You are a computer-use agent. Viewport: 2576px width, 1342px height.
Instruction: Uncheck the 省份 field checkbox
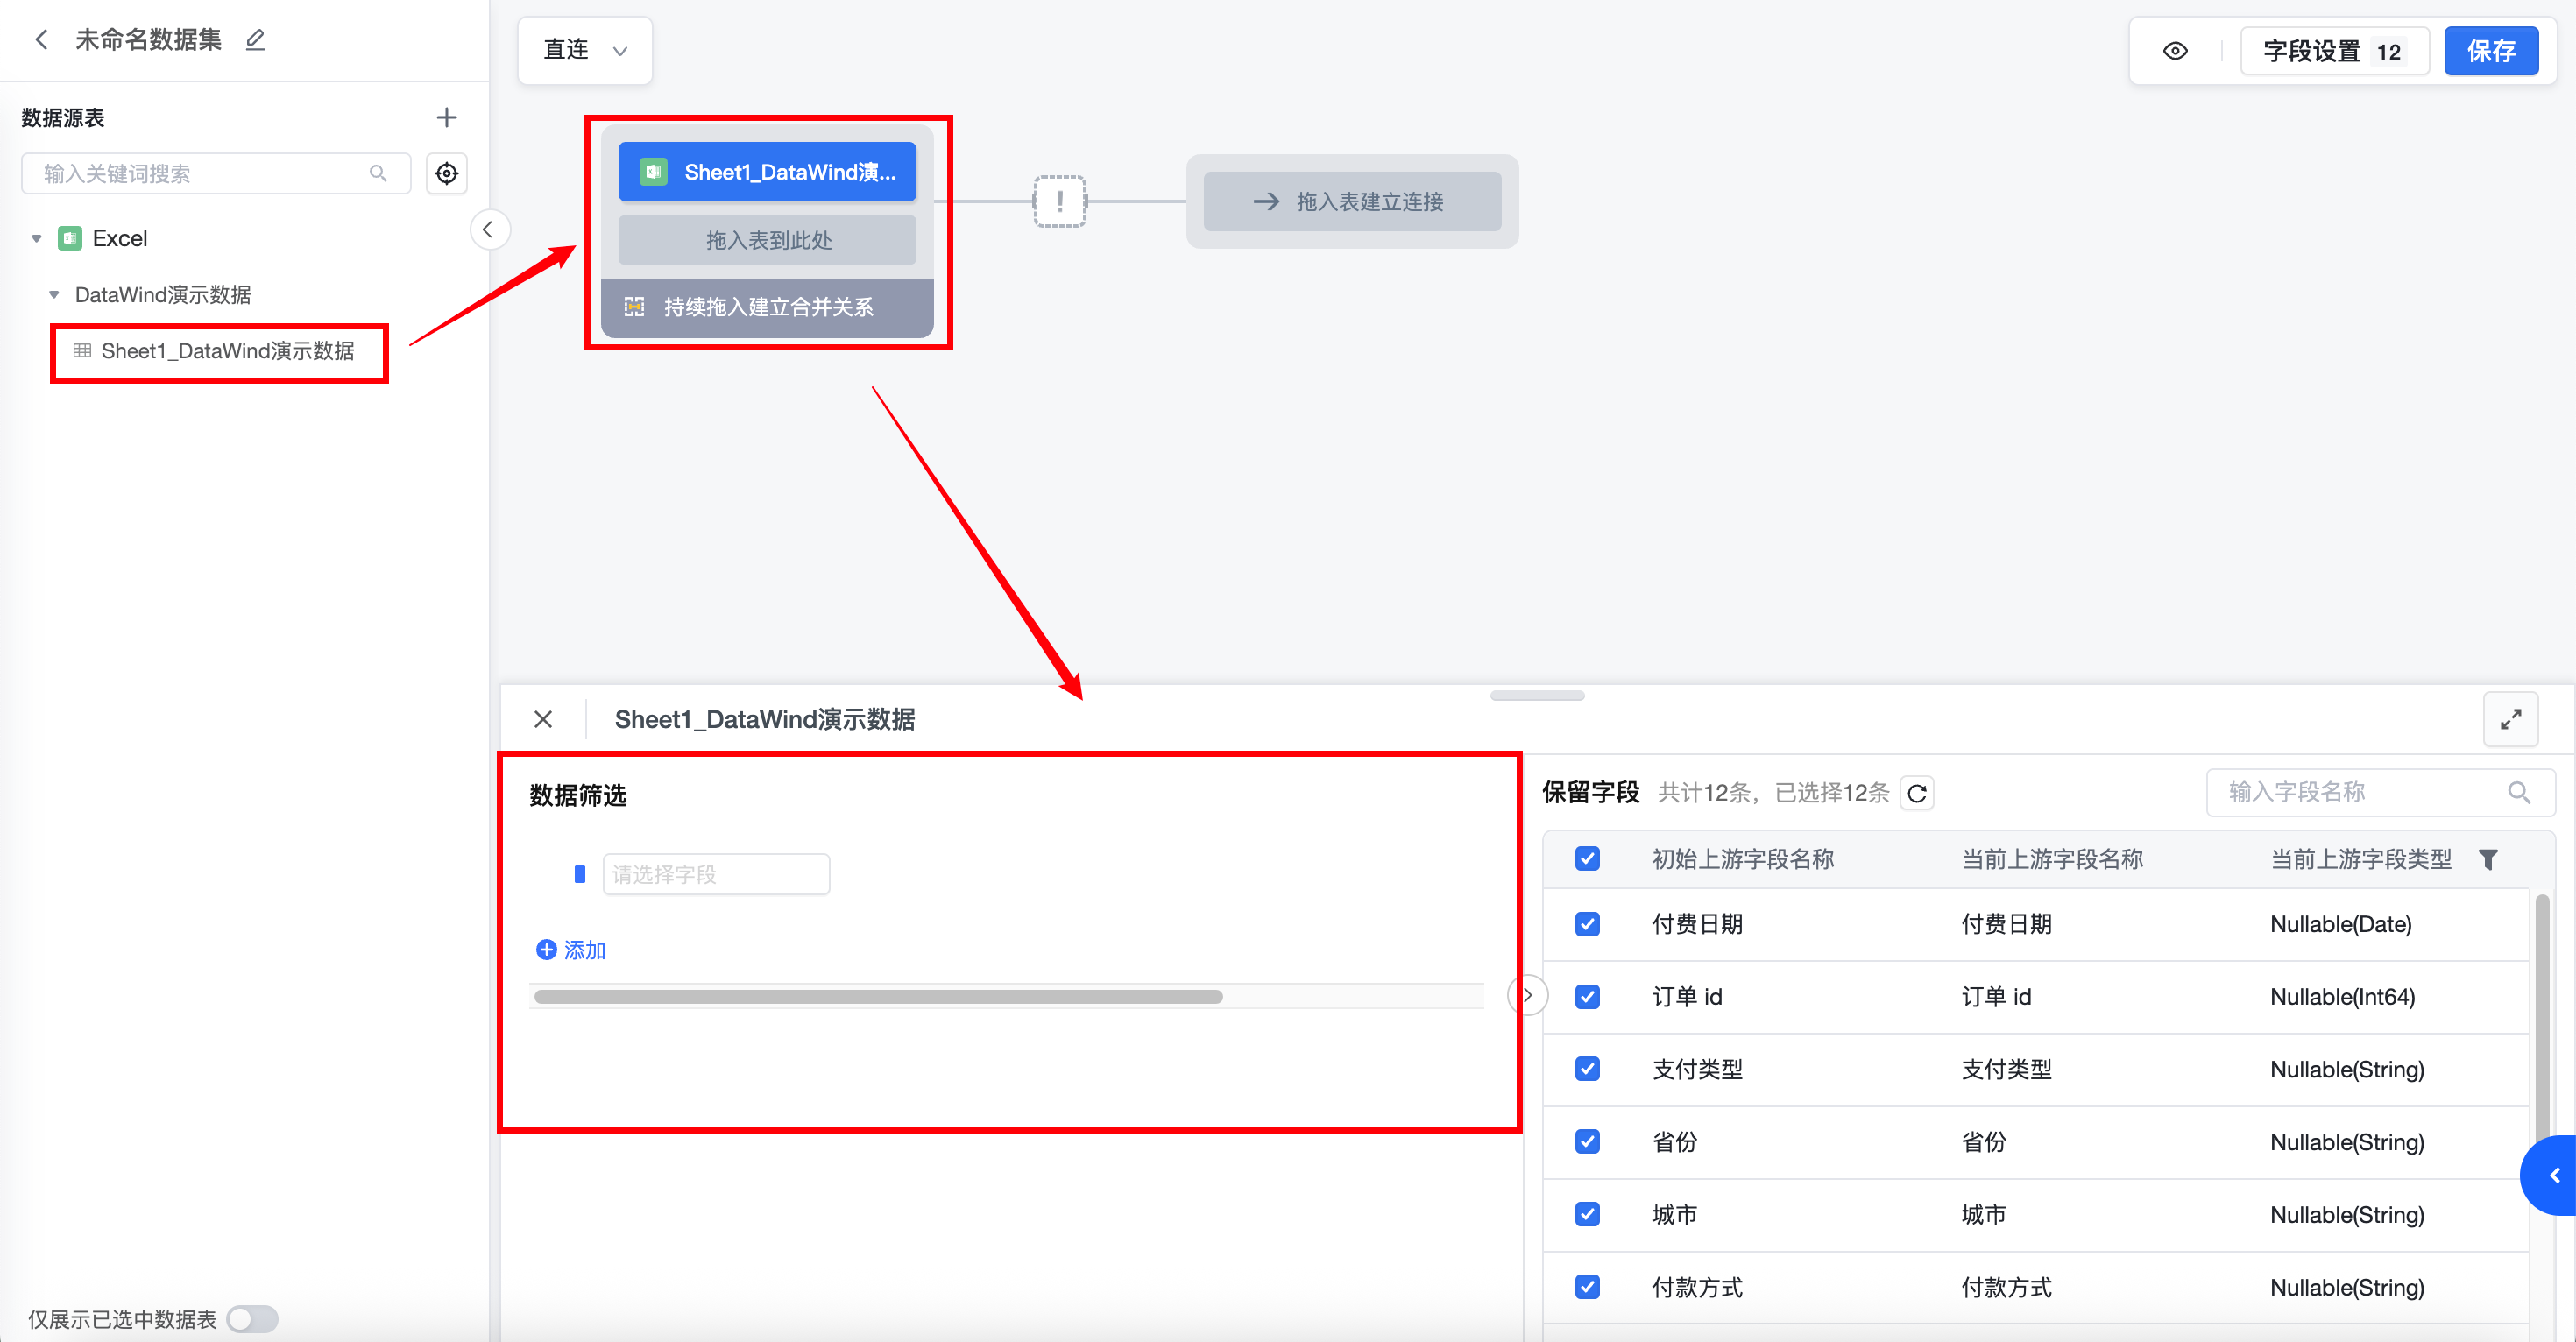1587,1142
